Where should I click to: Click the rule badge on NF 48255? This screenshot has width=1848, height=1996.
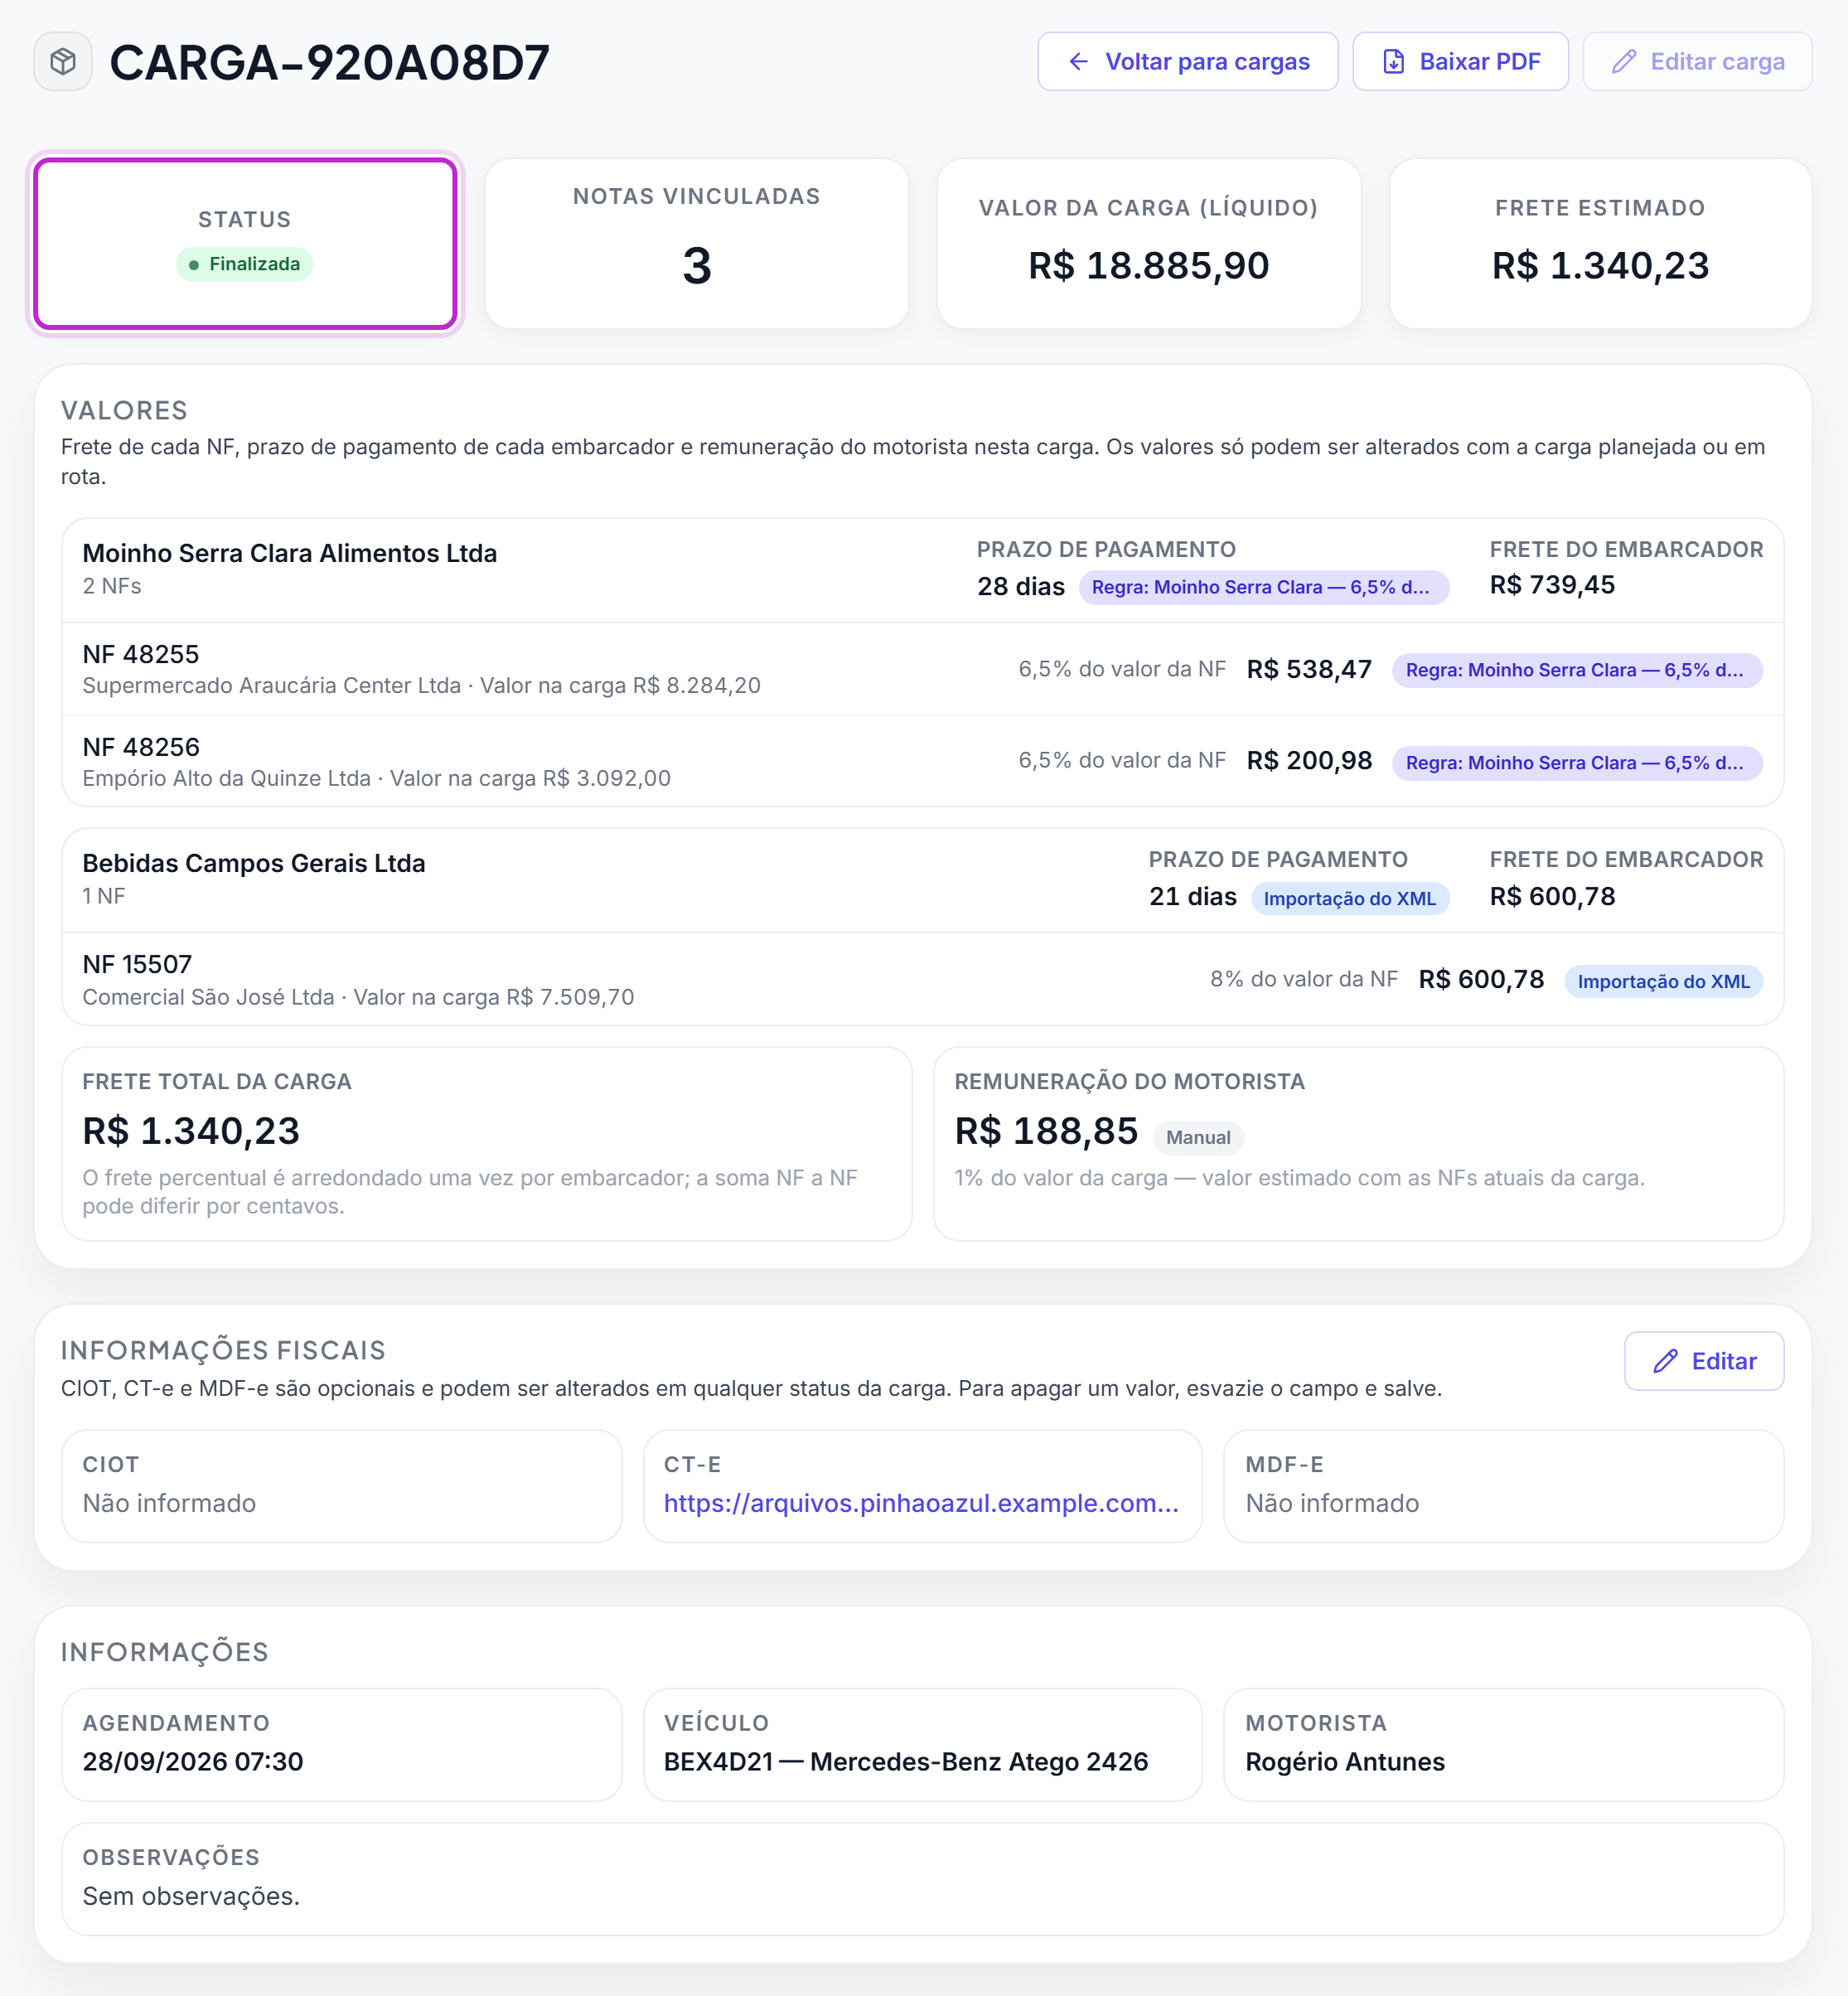(1576, 670)
